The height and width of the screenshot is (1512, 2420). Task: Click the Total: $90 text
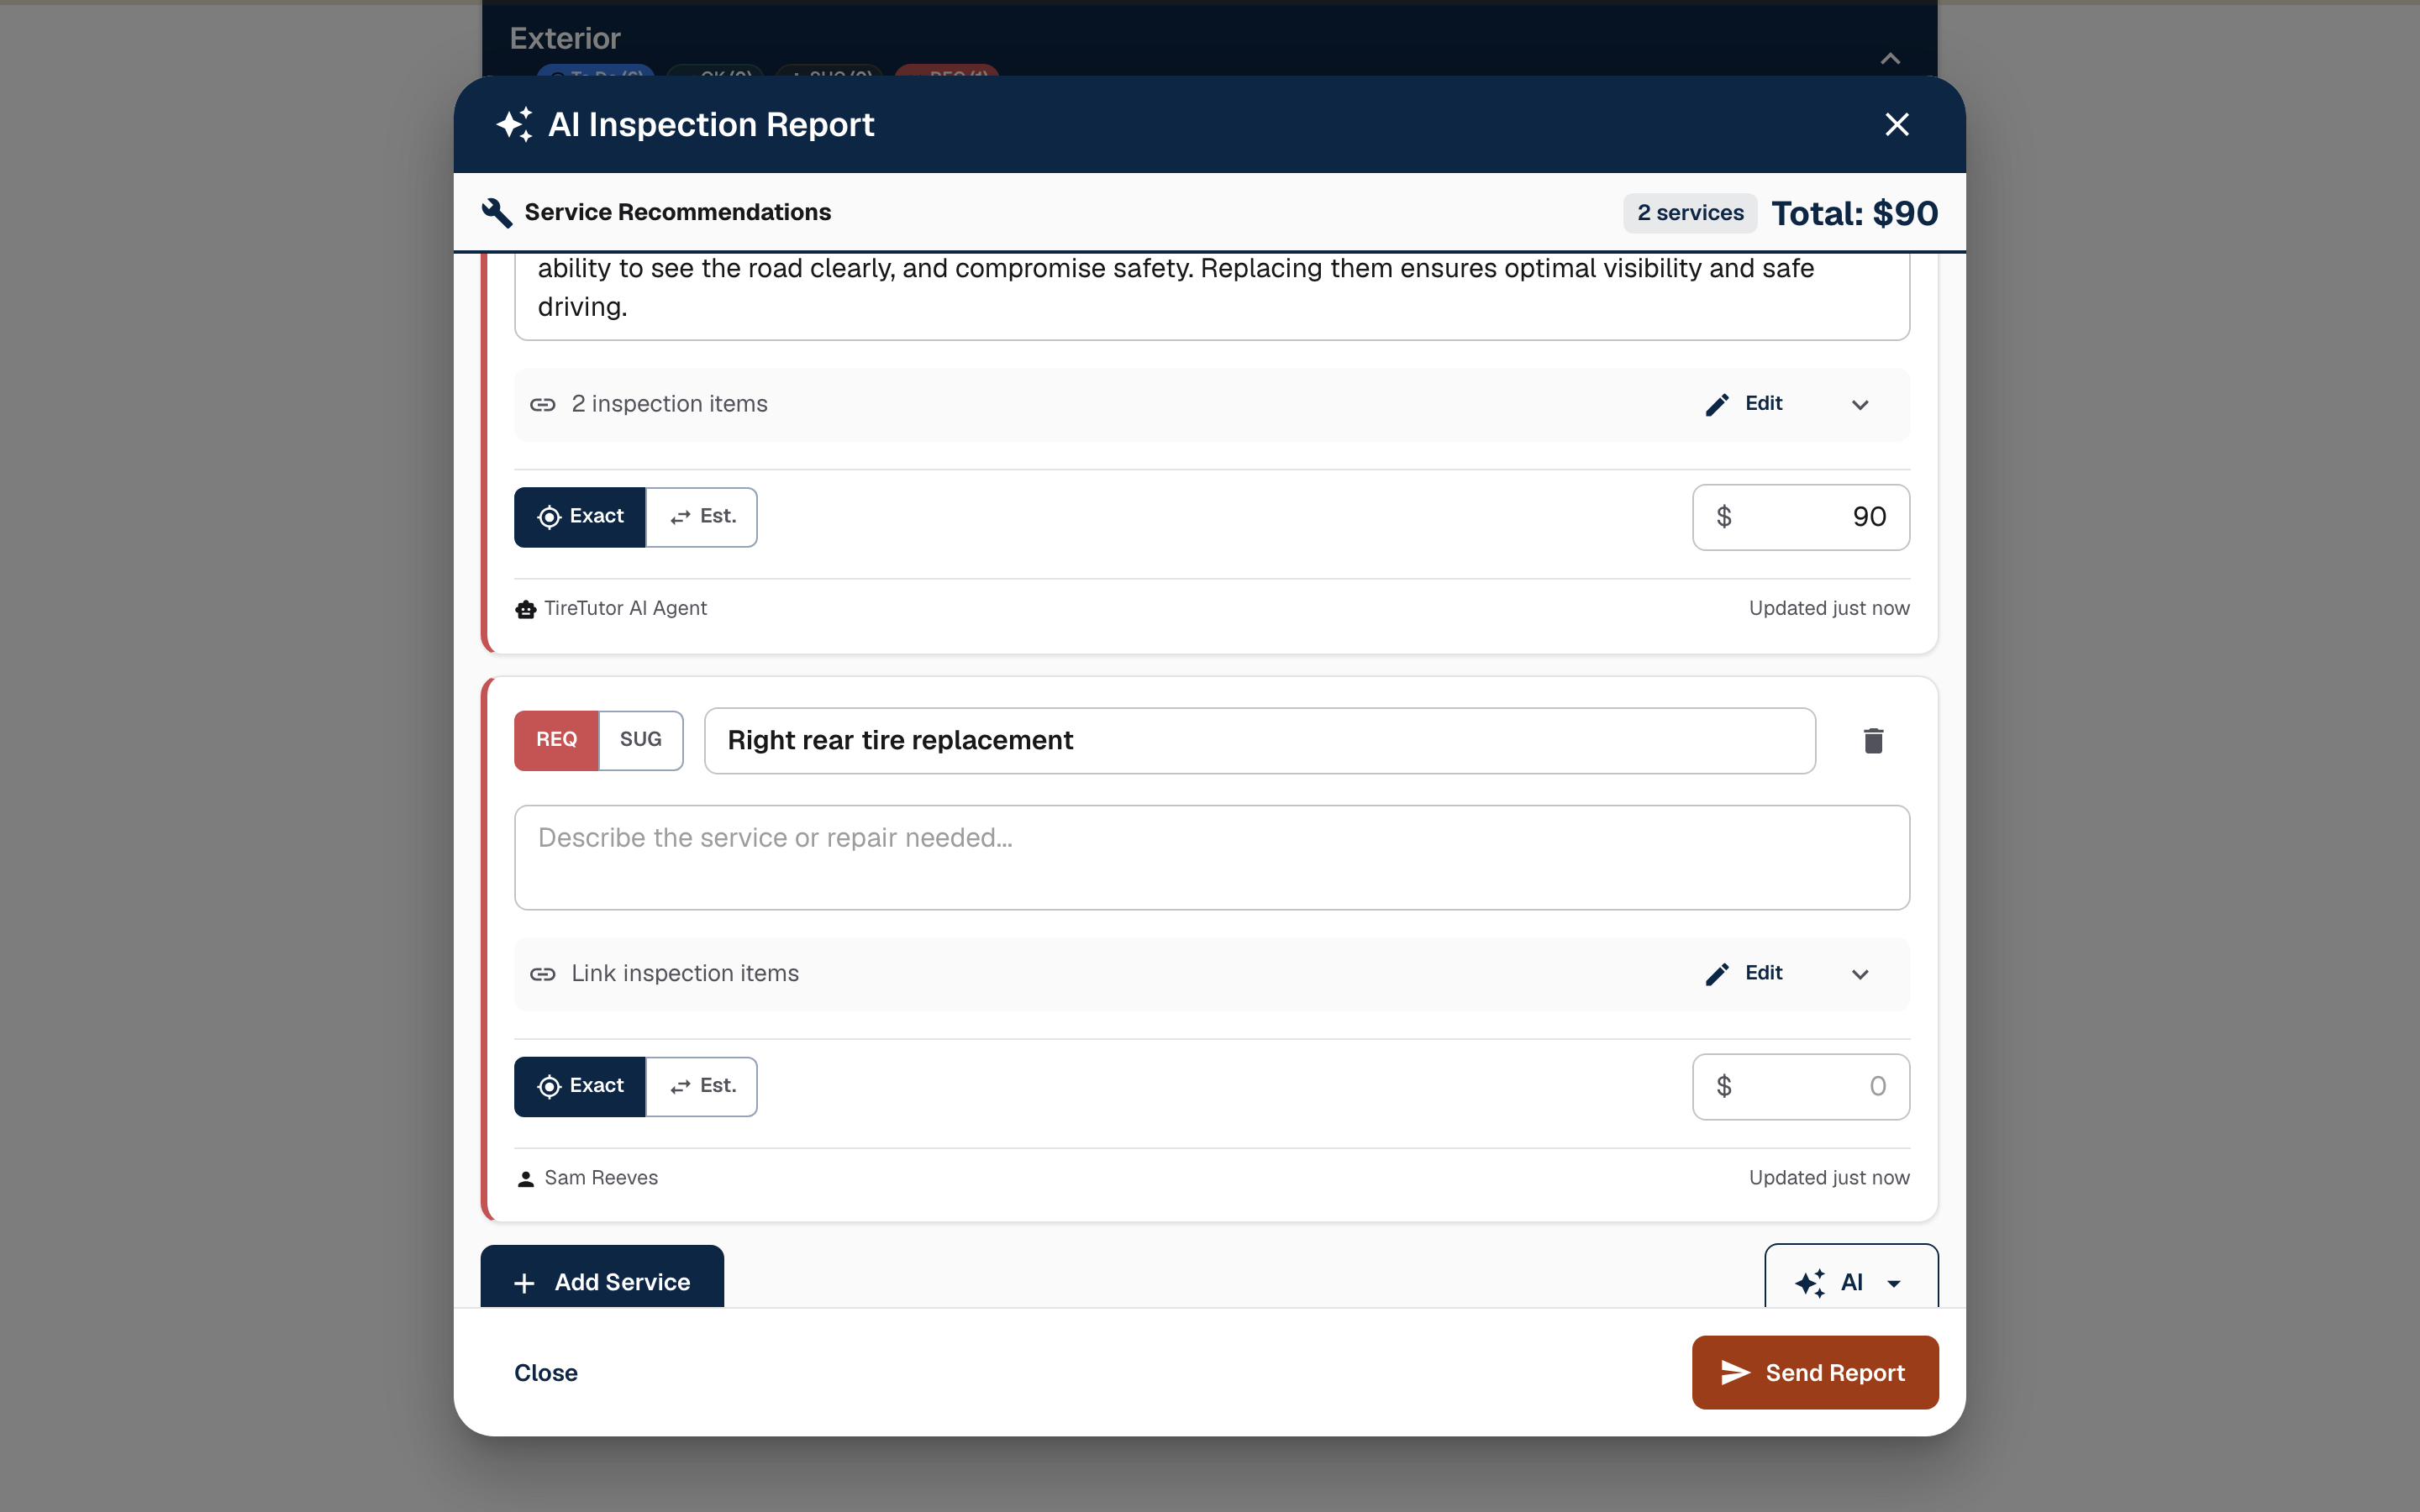pos(1854,213)
